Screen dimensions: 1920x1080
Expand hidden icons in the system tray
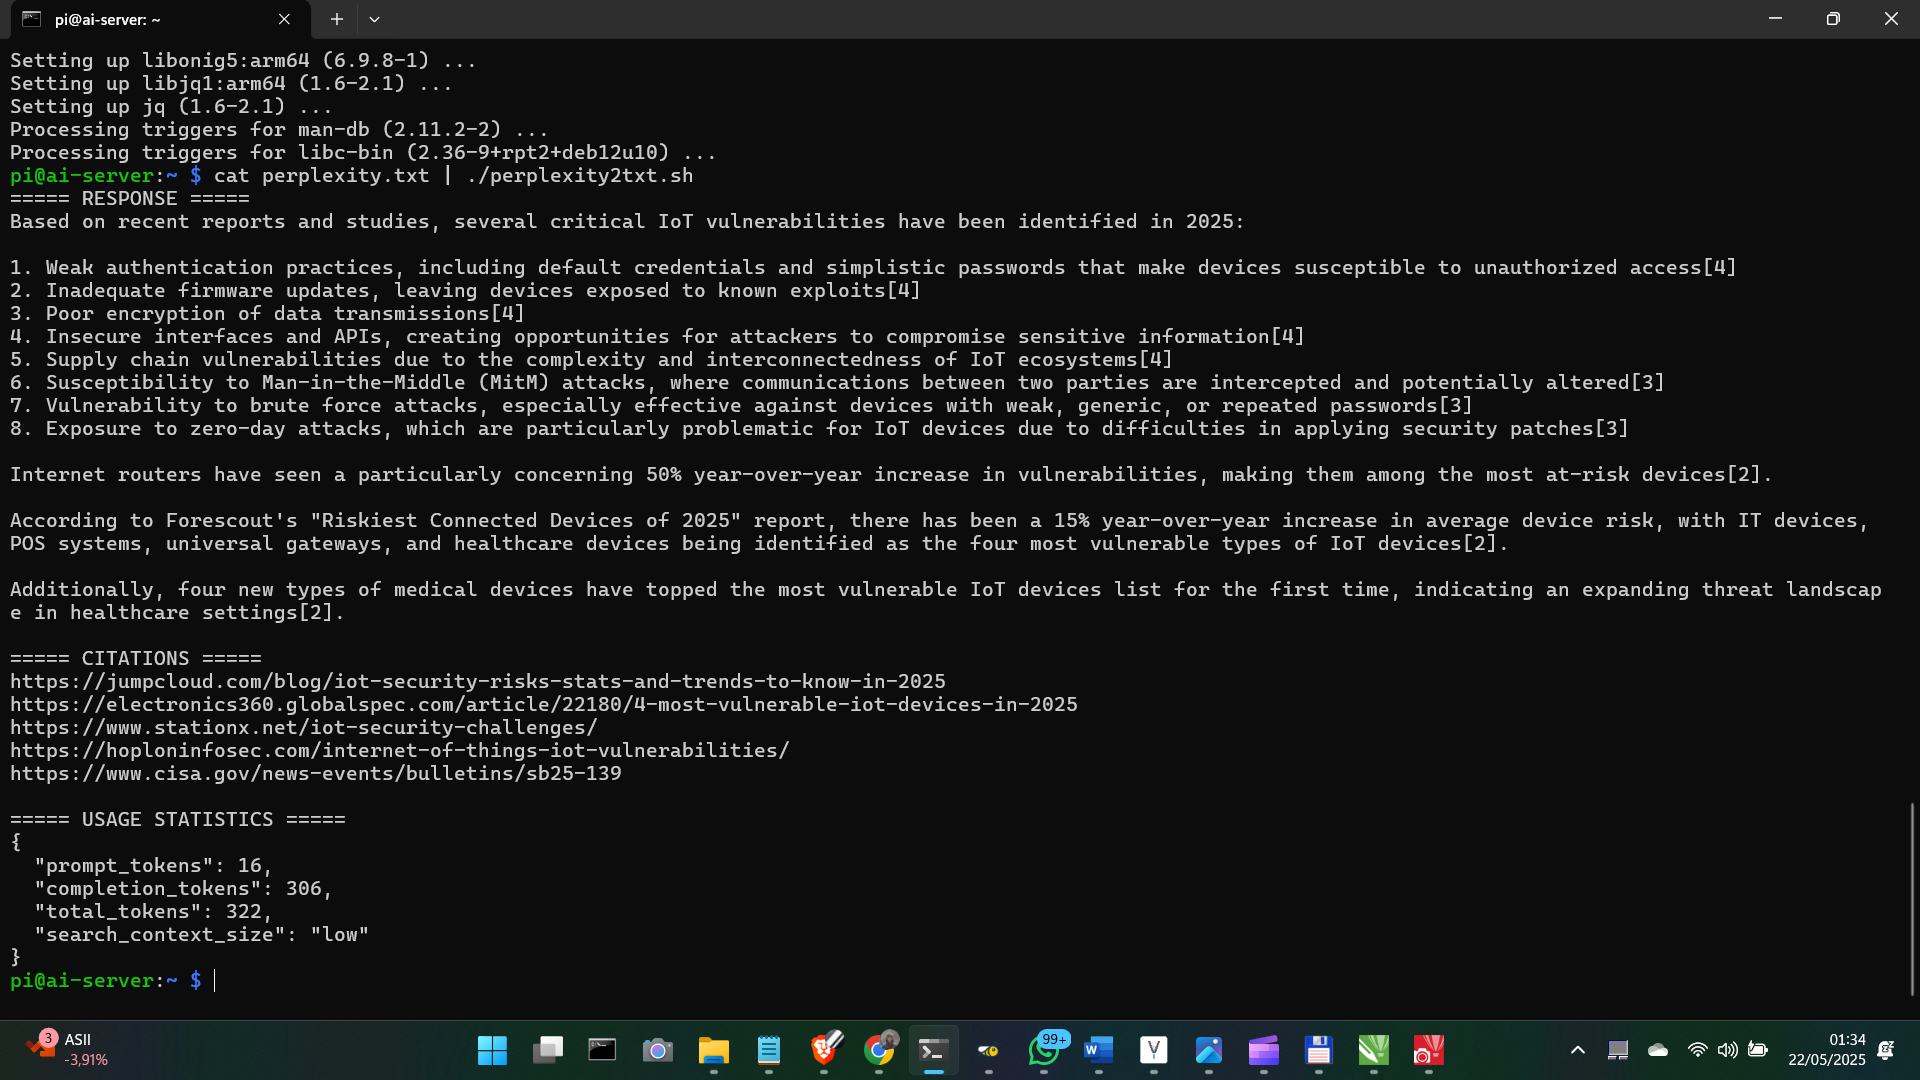click(x=1578, y=1050)
